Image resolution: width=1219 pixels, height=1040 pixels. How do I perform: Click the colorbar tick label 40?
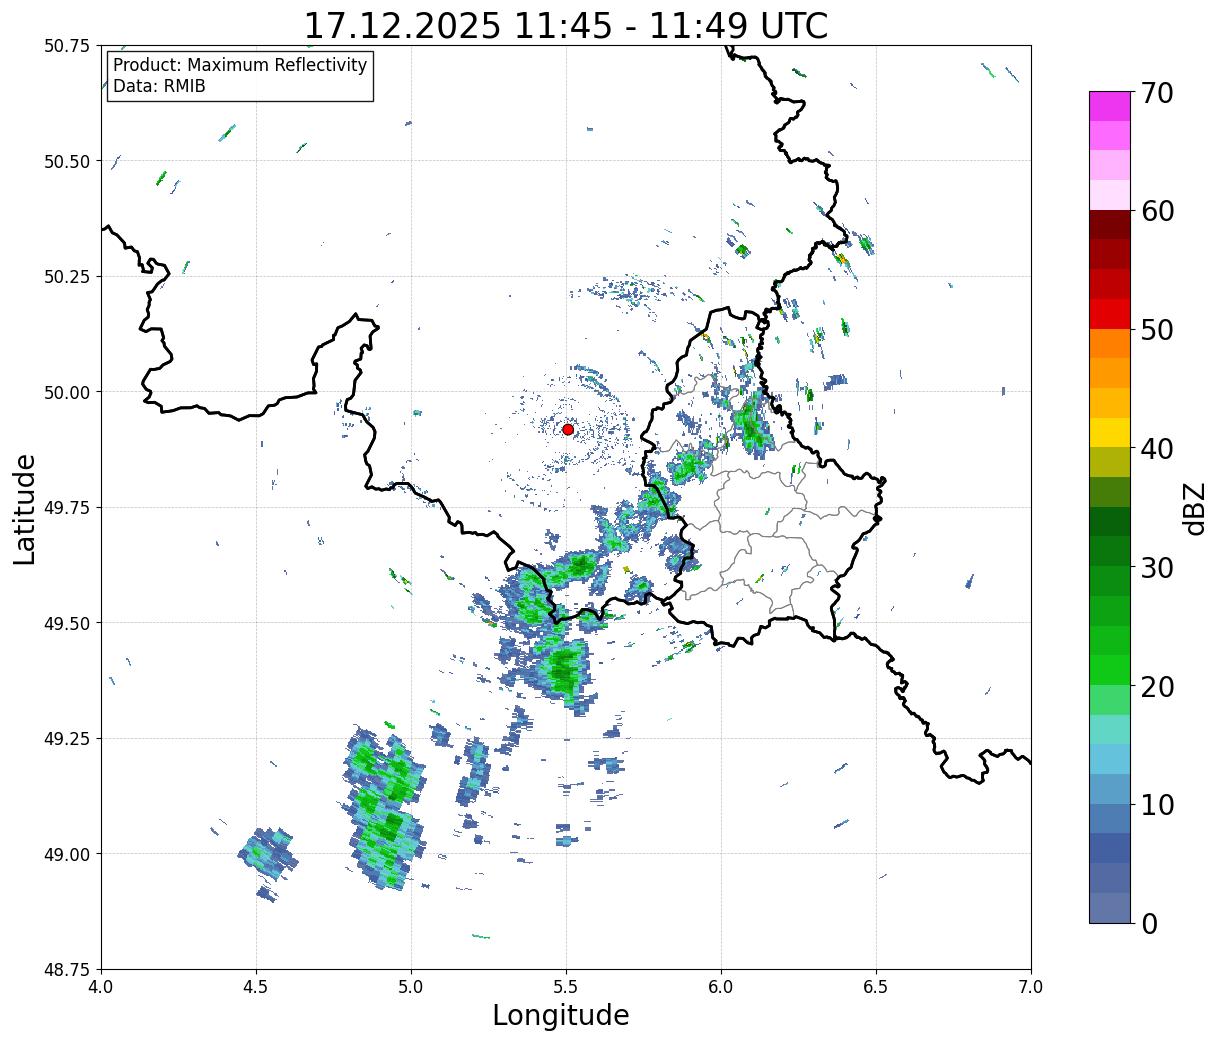click(1157, 449)
